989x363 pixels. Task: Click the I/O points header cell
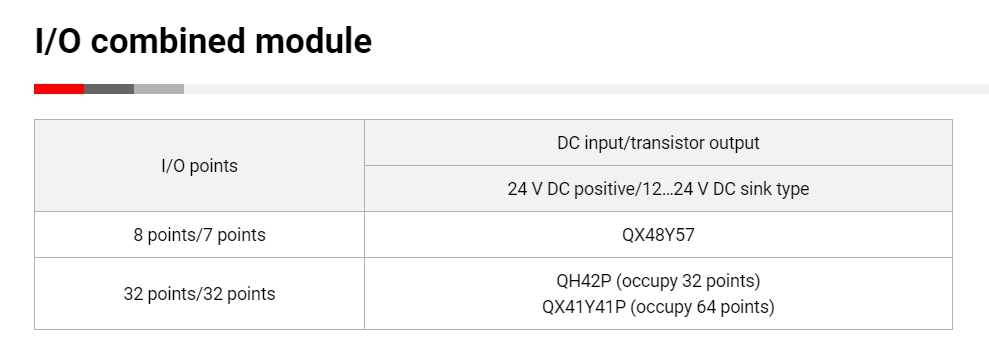(x=199, y=166)
